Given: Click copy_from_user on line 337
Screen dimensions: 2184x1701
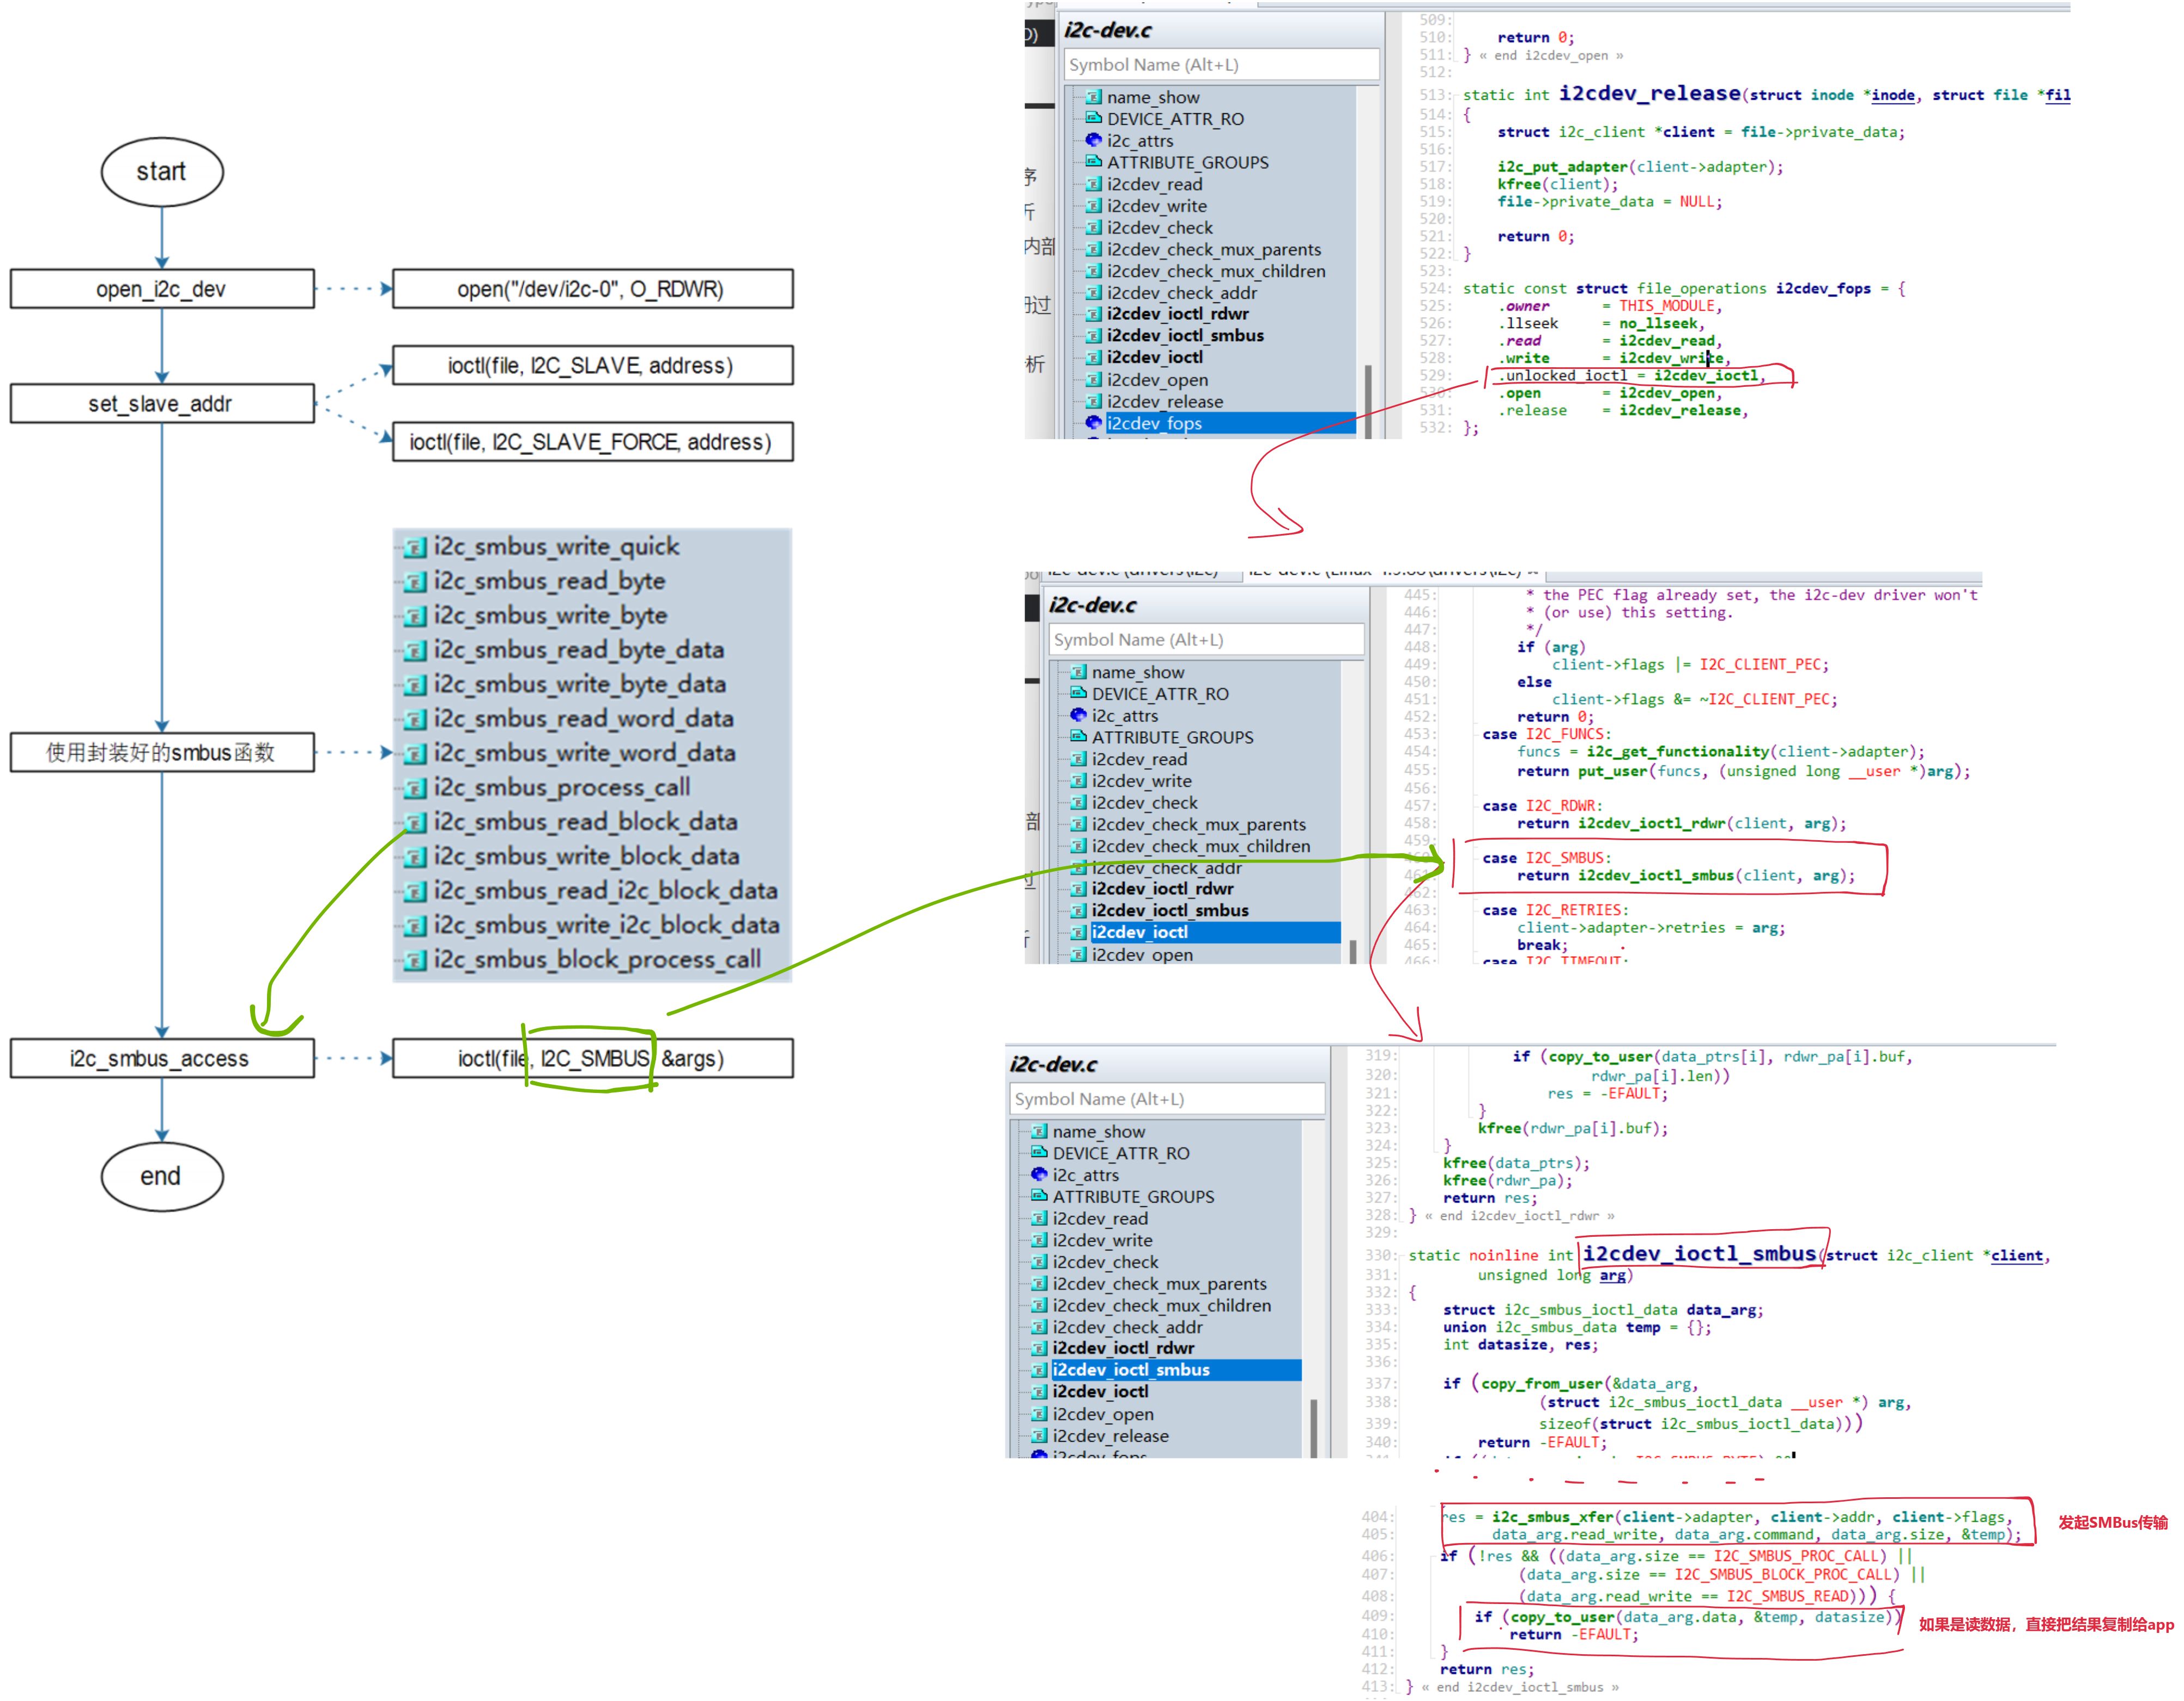Looking at the screenshot, I should [1541, 1384].
